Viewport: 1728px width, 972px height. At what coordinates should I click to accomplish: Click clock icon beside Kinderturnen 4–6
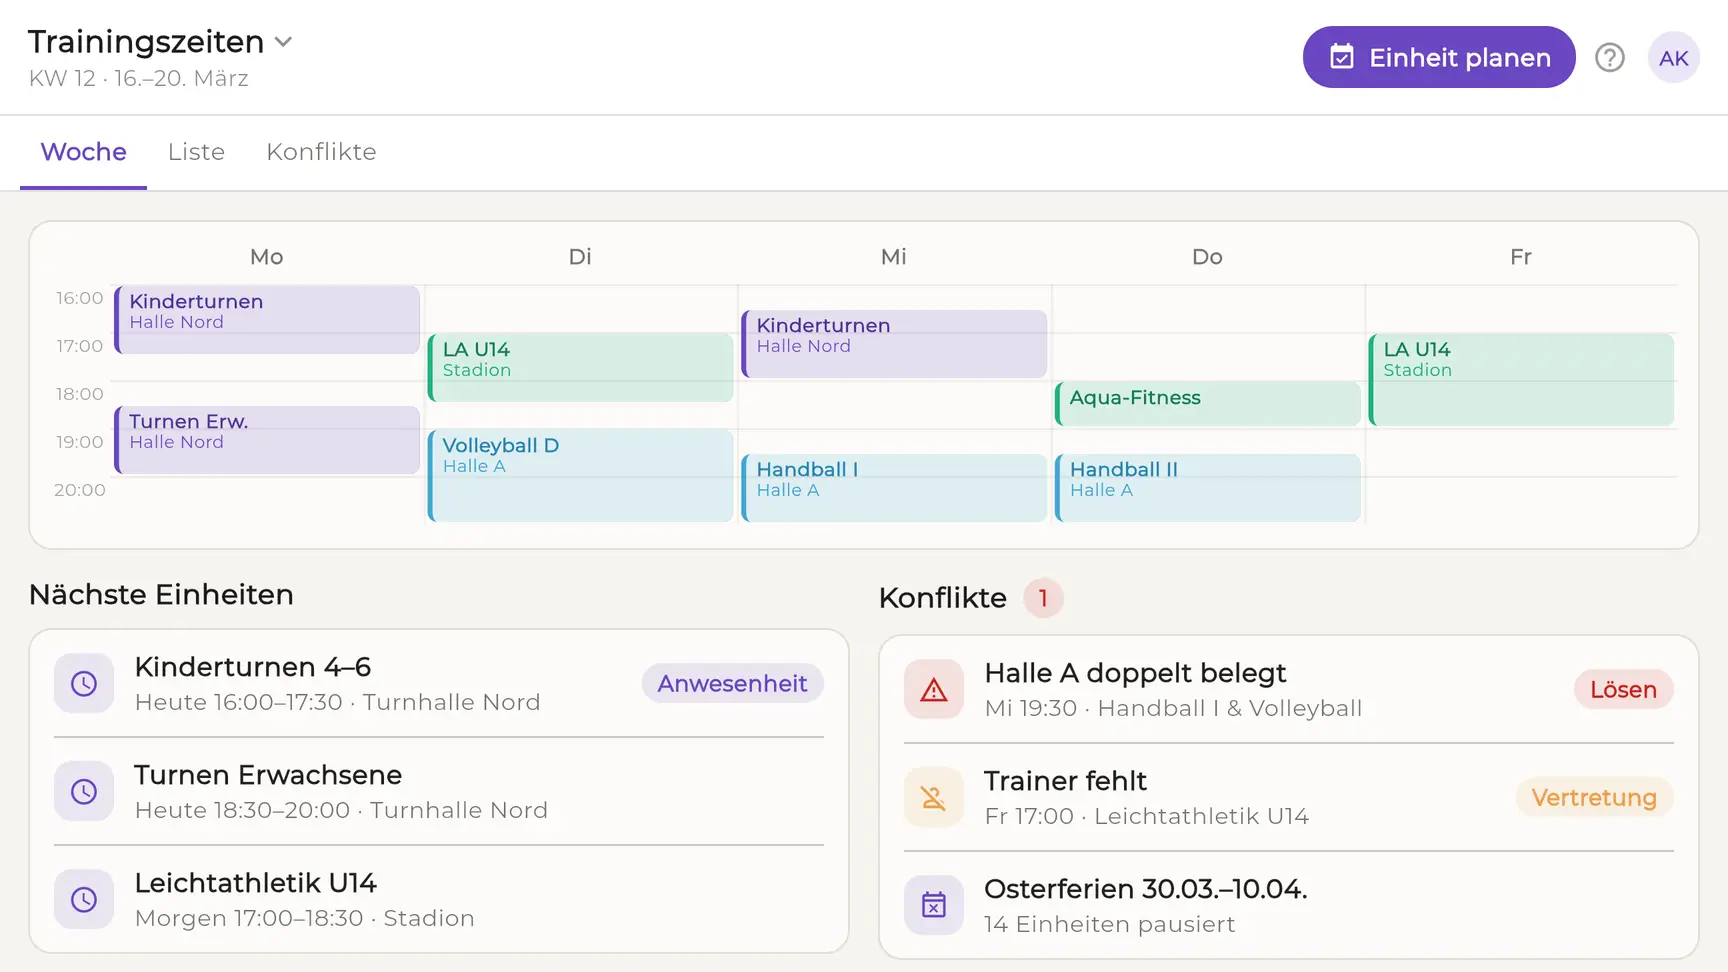(84, 683)
